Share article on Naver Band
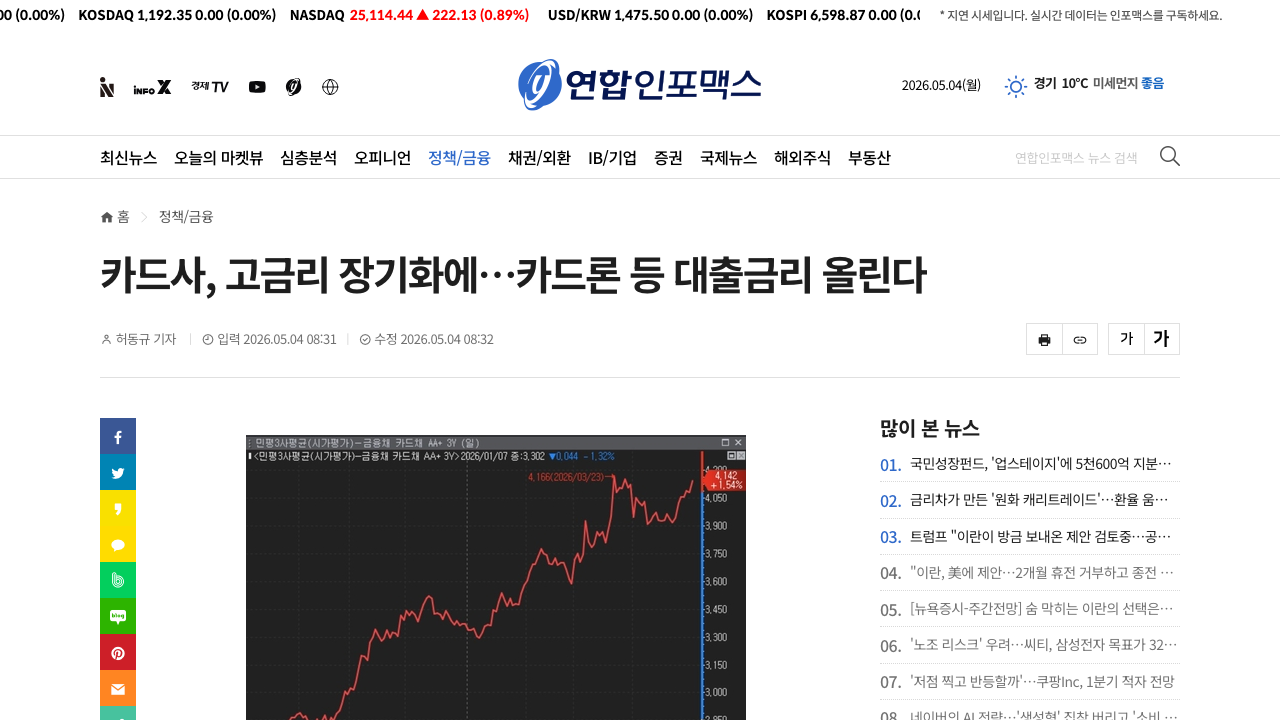The width and height of the screenshot is (1280, 720). (x=118, y=580)
